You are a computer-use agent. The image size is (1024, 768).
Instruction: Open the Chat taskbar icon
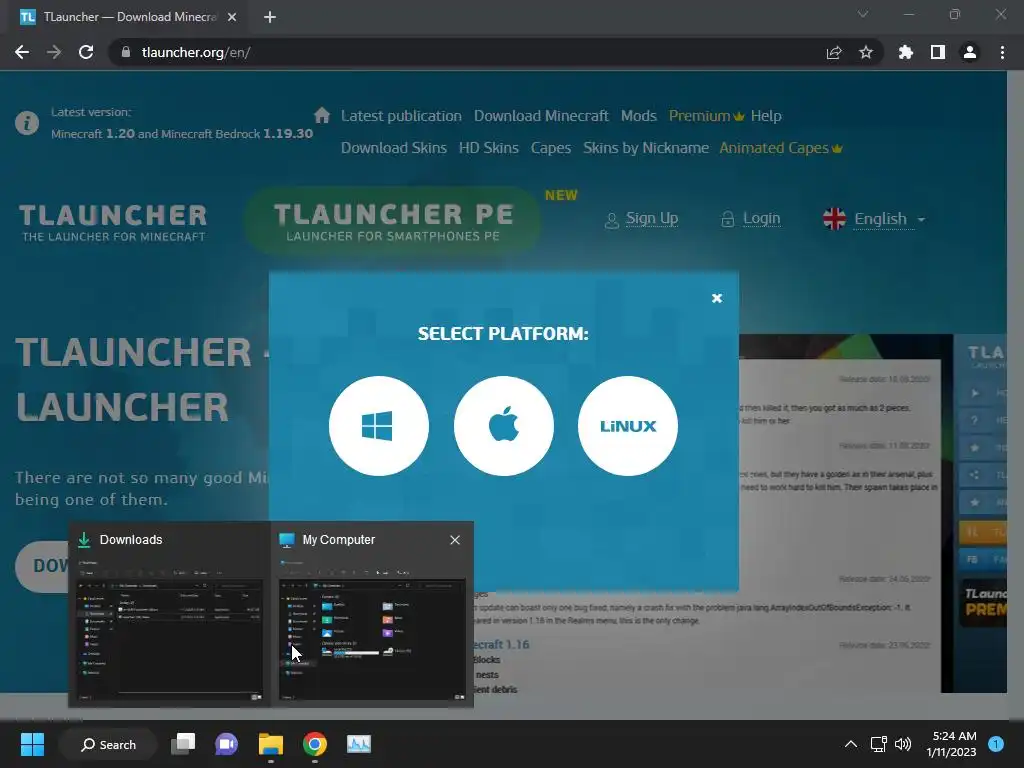(226, 744)
